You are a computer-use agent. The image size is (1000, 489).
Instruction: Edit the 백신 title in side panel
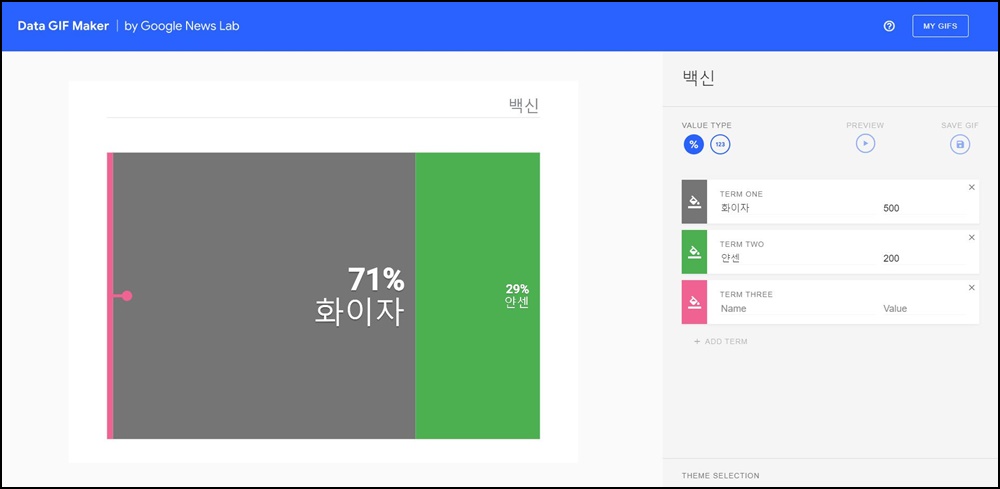point(698,78)
